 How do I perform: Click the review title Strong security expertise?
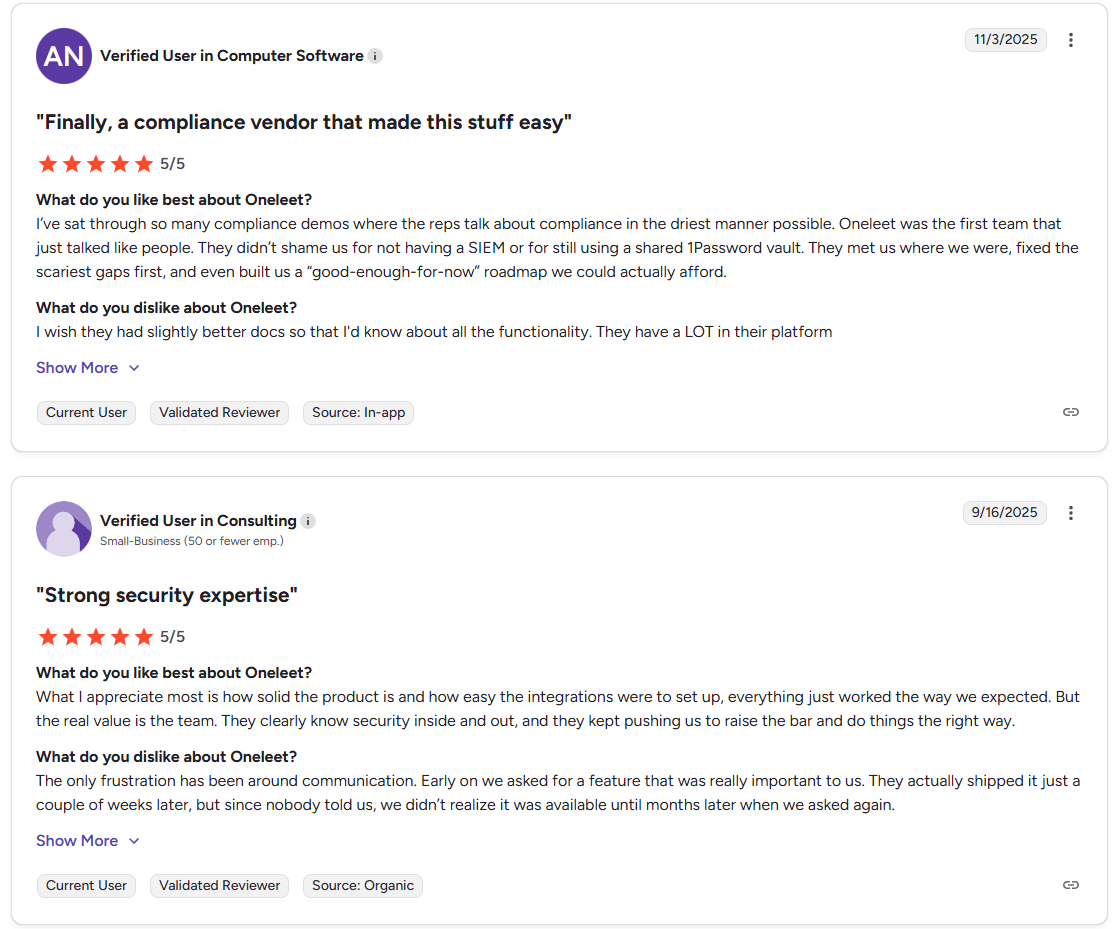[x=167, y=594]
